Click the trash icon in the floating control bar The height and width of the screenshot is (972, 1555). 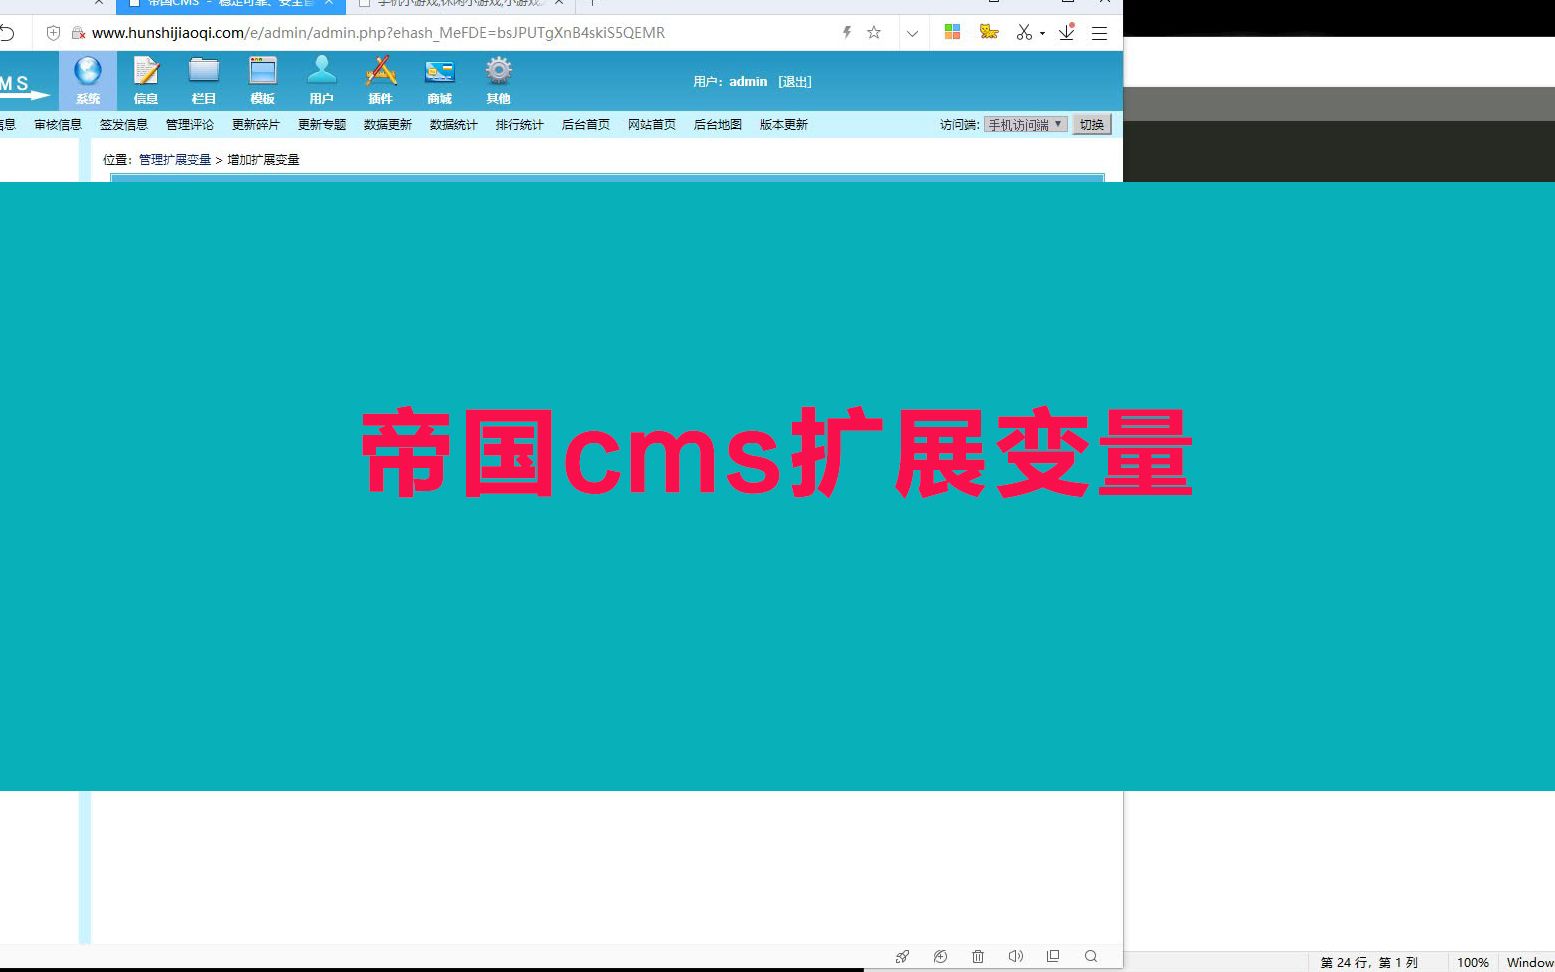[x=978, y=956]
